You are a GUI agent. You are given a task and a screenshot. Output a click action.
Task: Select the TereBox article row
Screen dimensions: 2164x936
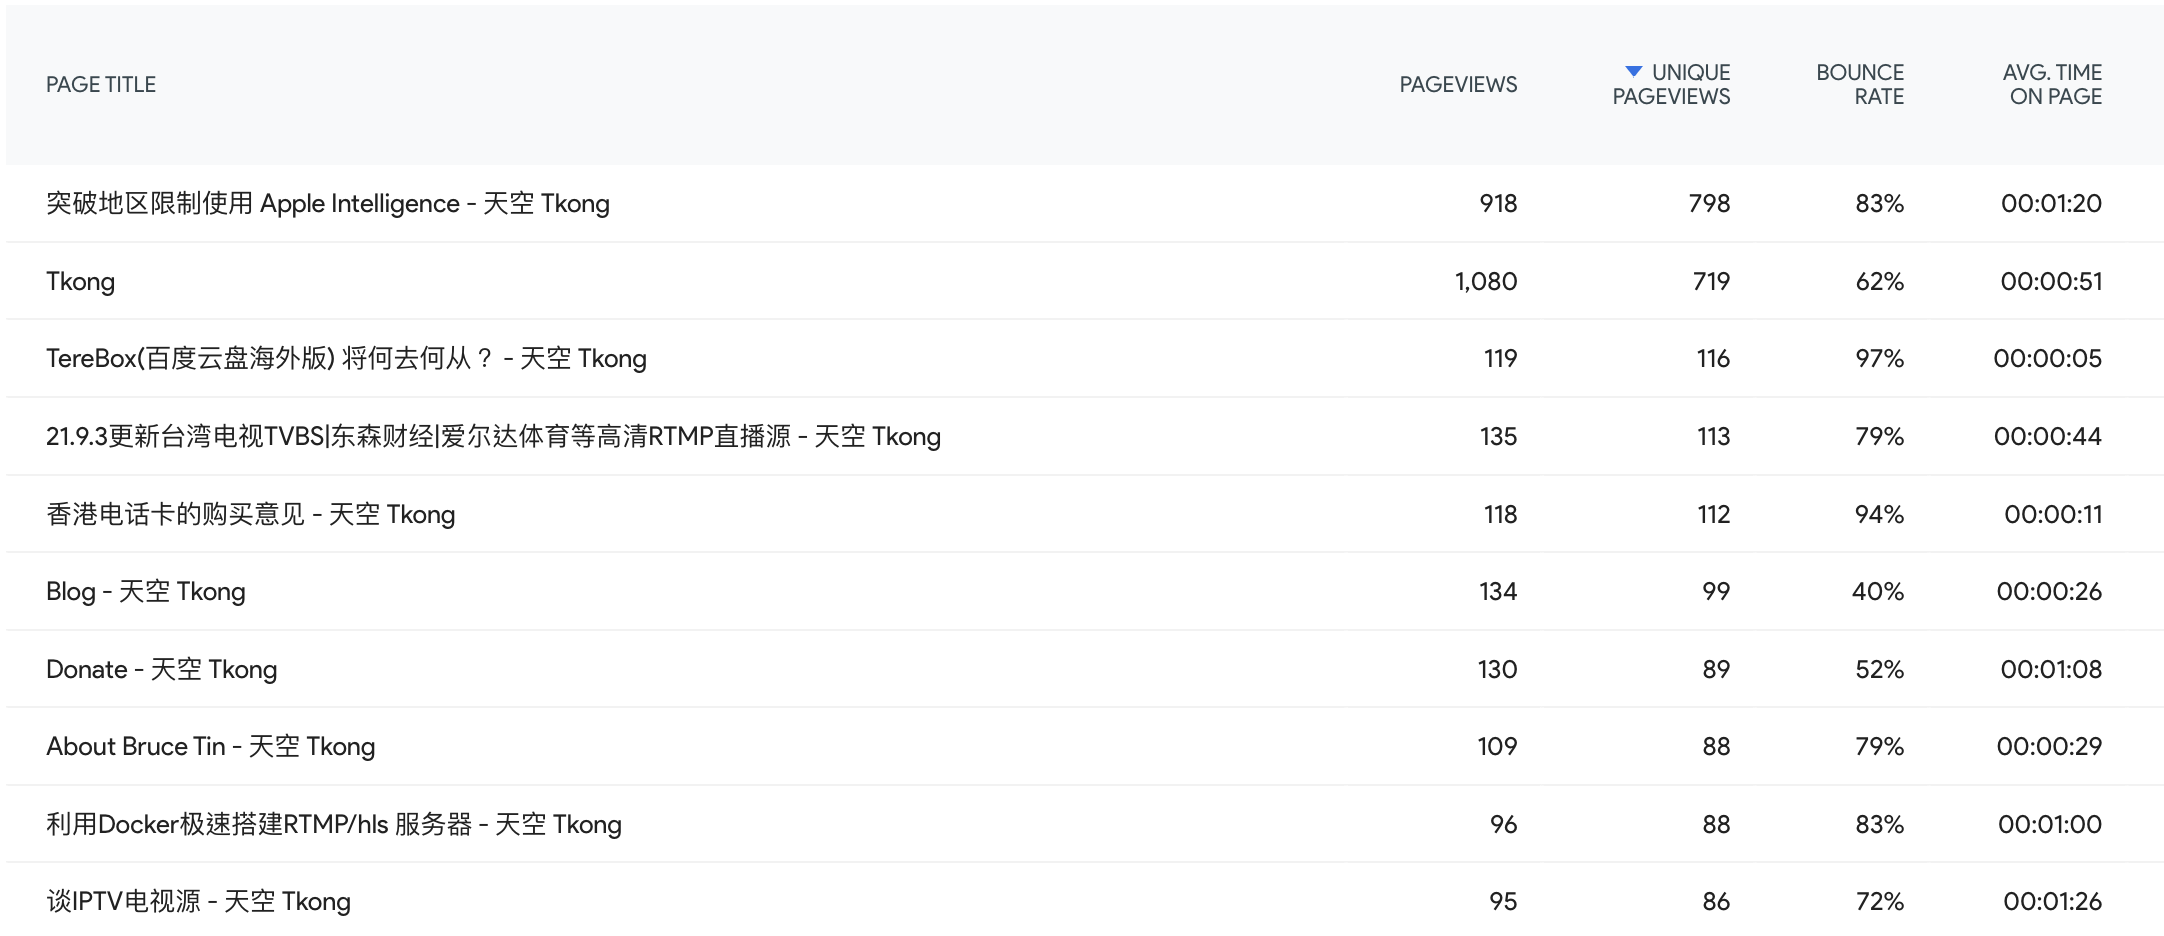(346, 359)
